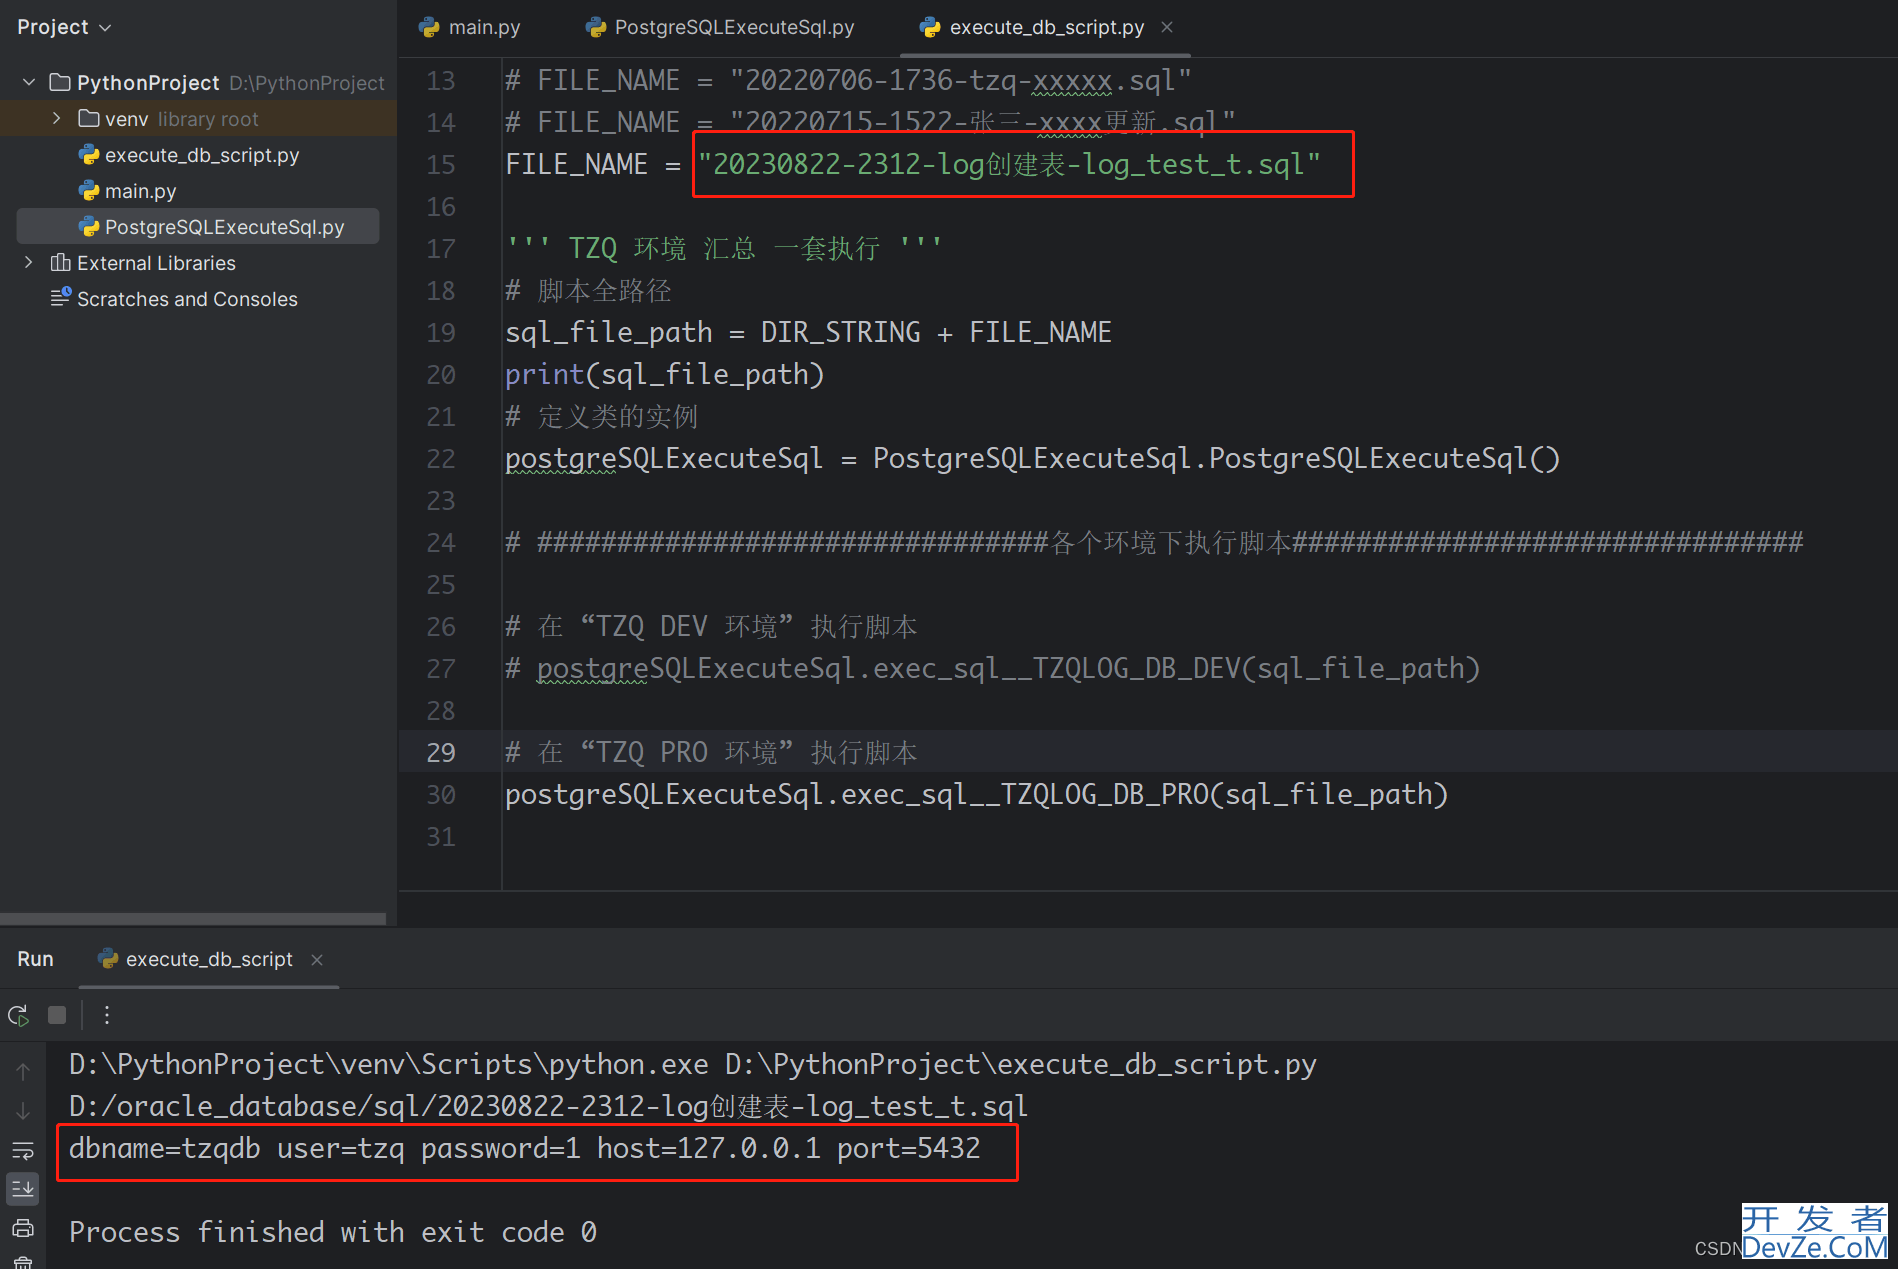
Task: Toggle scroll to end of console
Action: pos(23,1189)
